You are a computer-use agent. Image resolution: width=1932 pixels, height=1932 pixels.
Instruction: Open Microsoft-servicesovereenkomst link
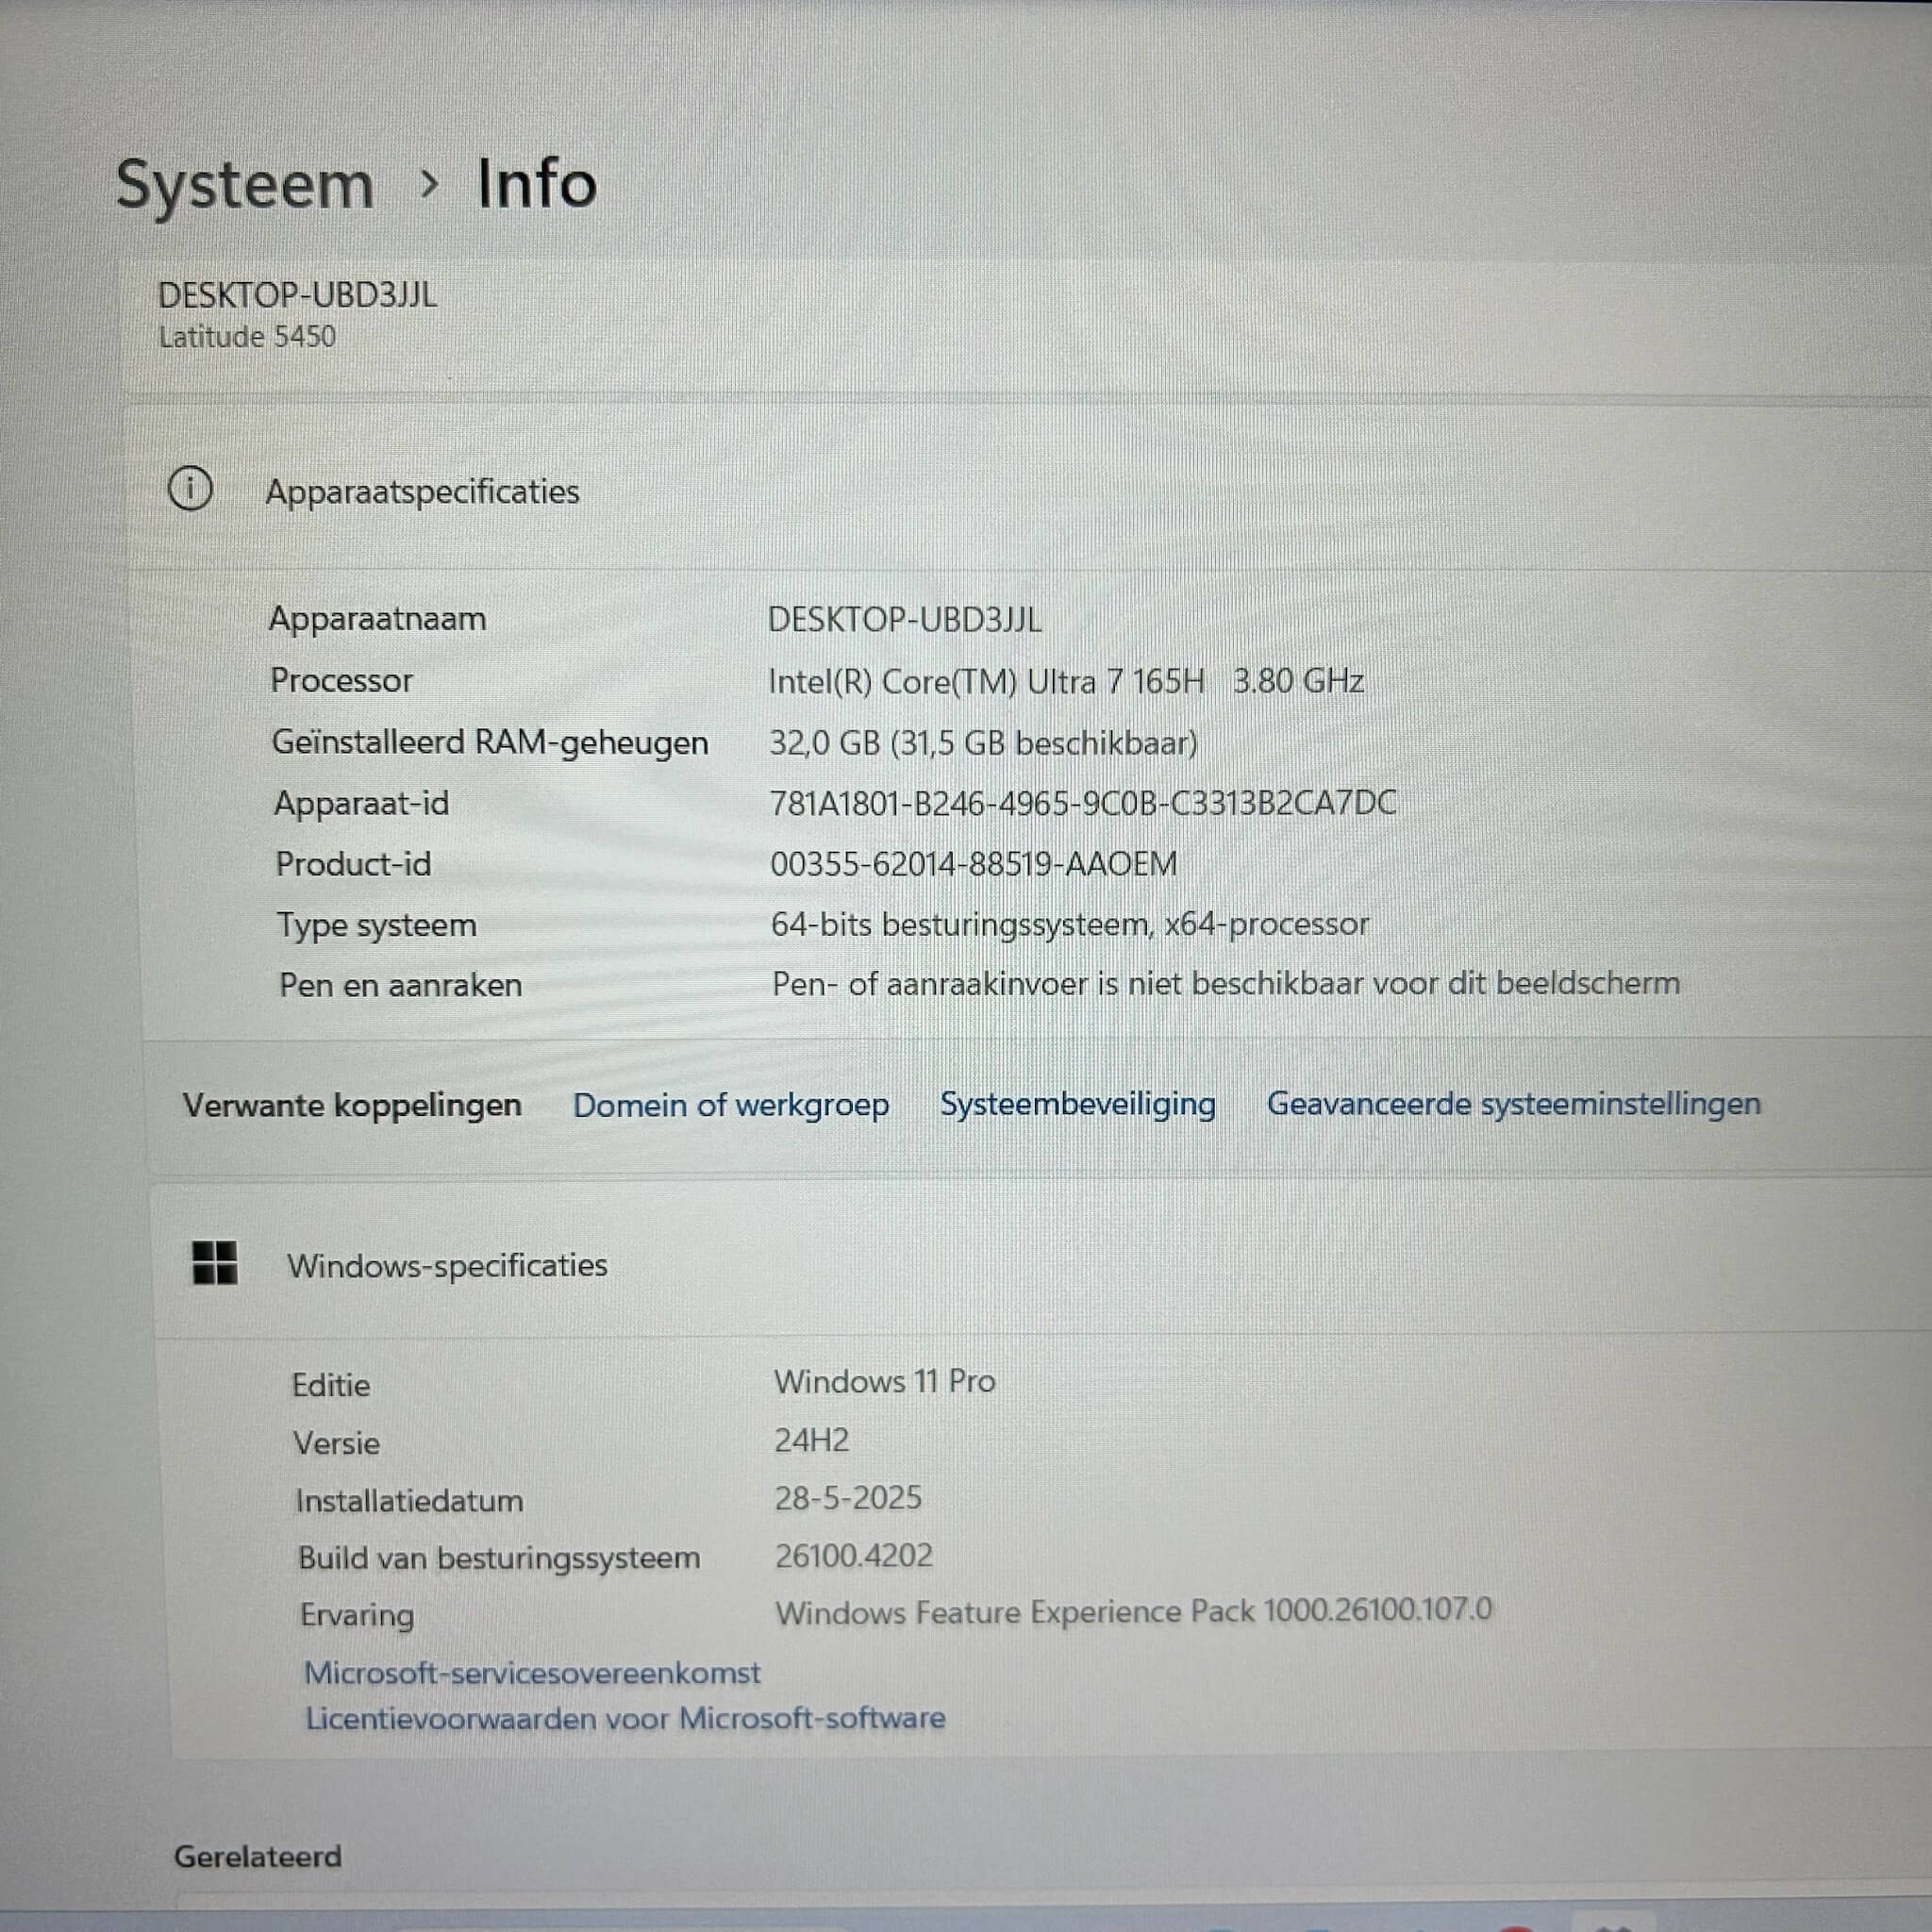[532, 1673]
